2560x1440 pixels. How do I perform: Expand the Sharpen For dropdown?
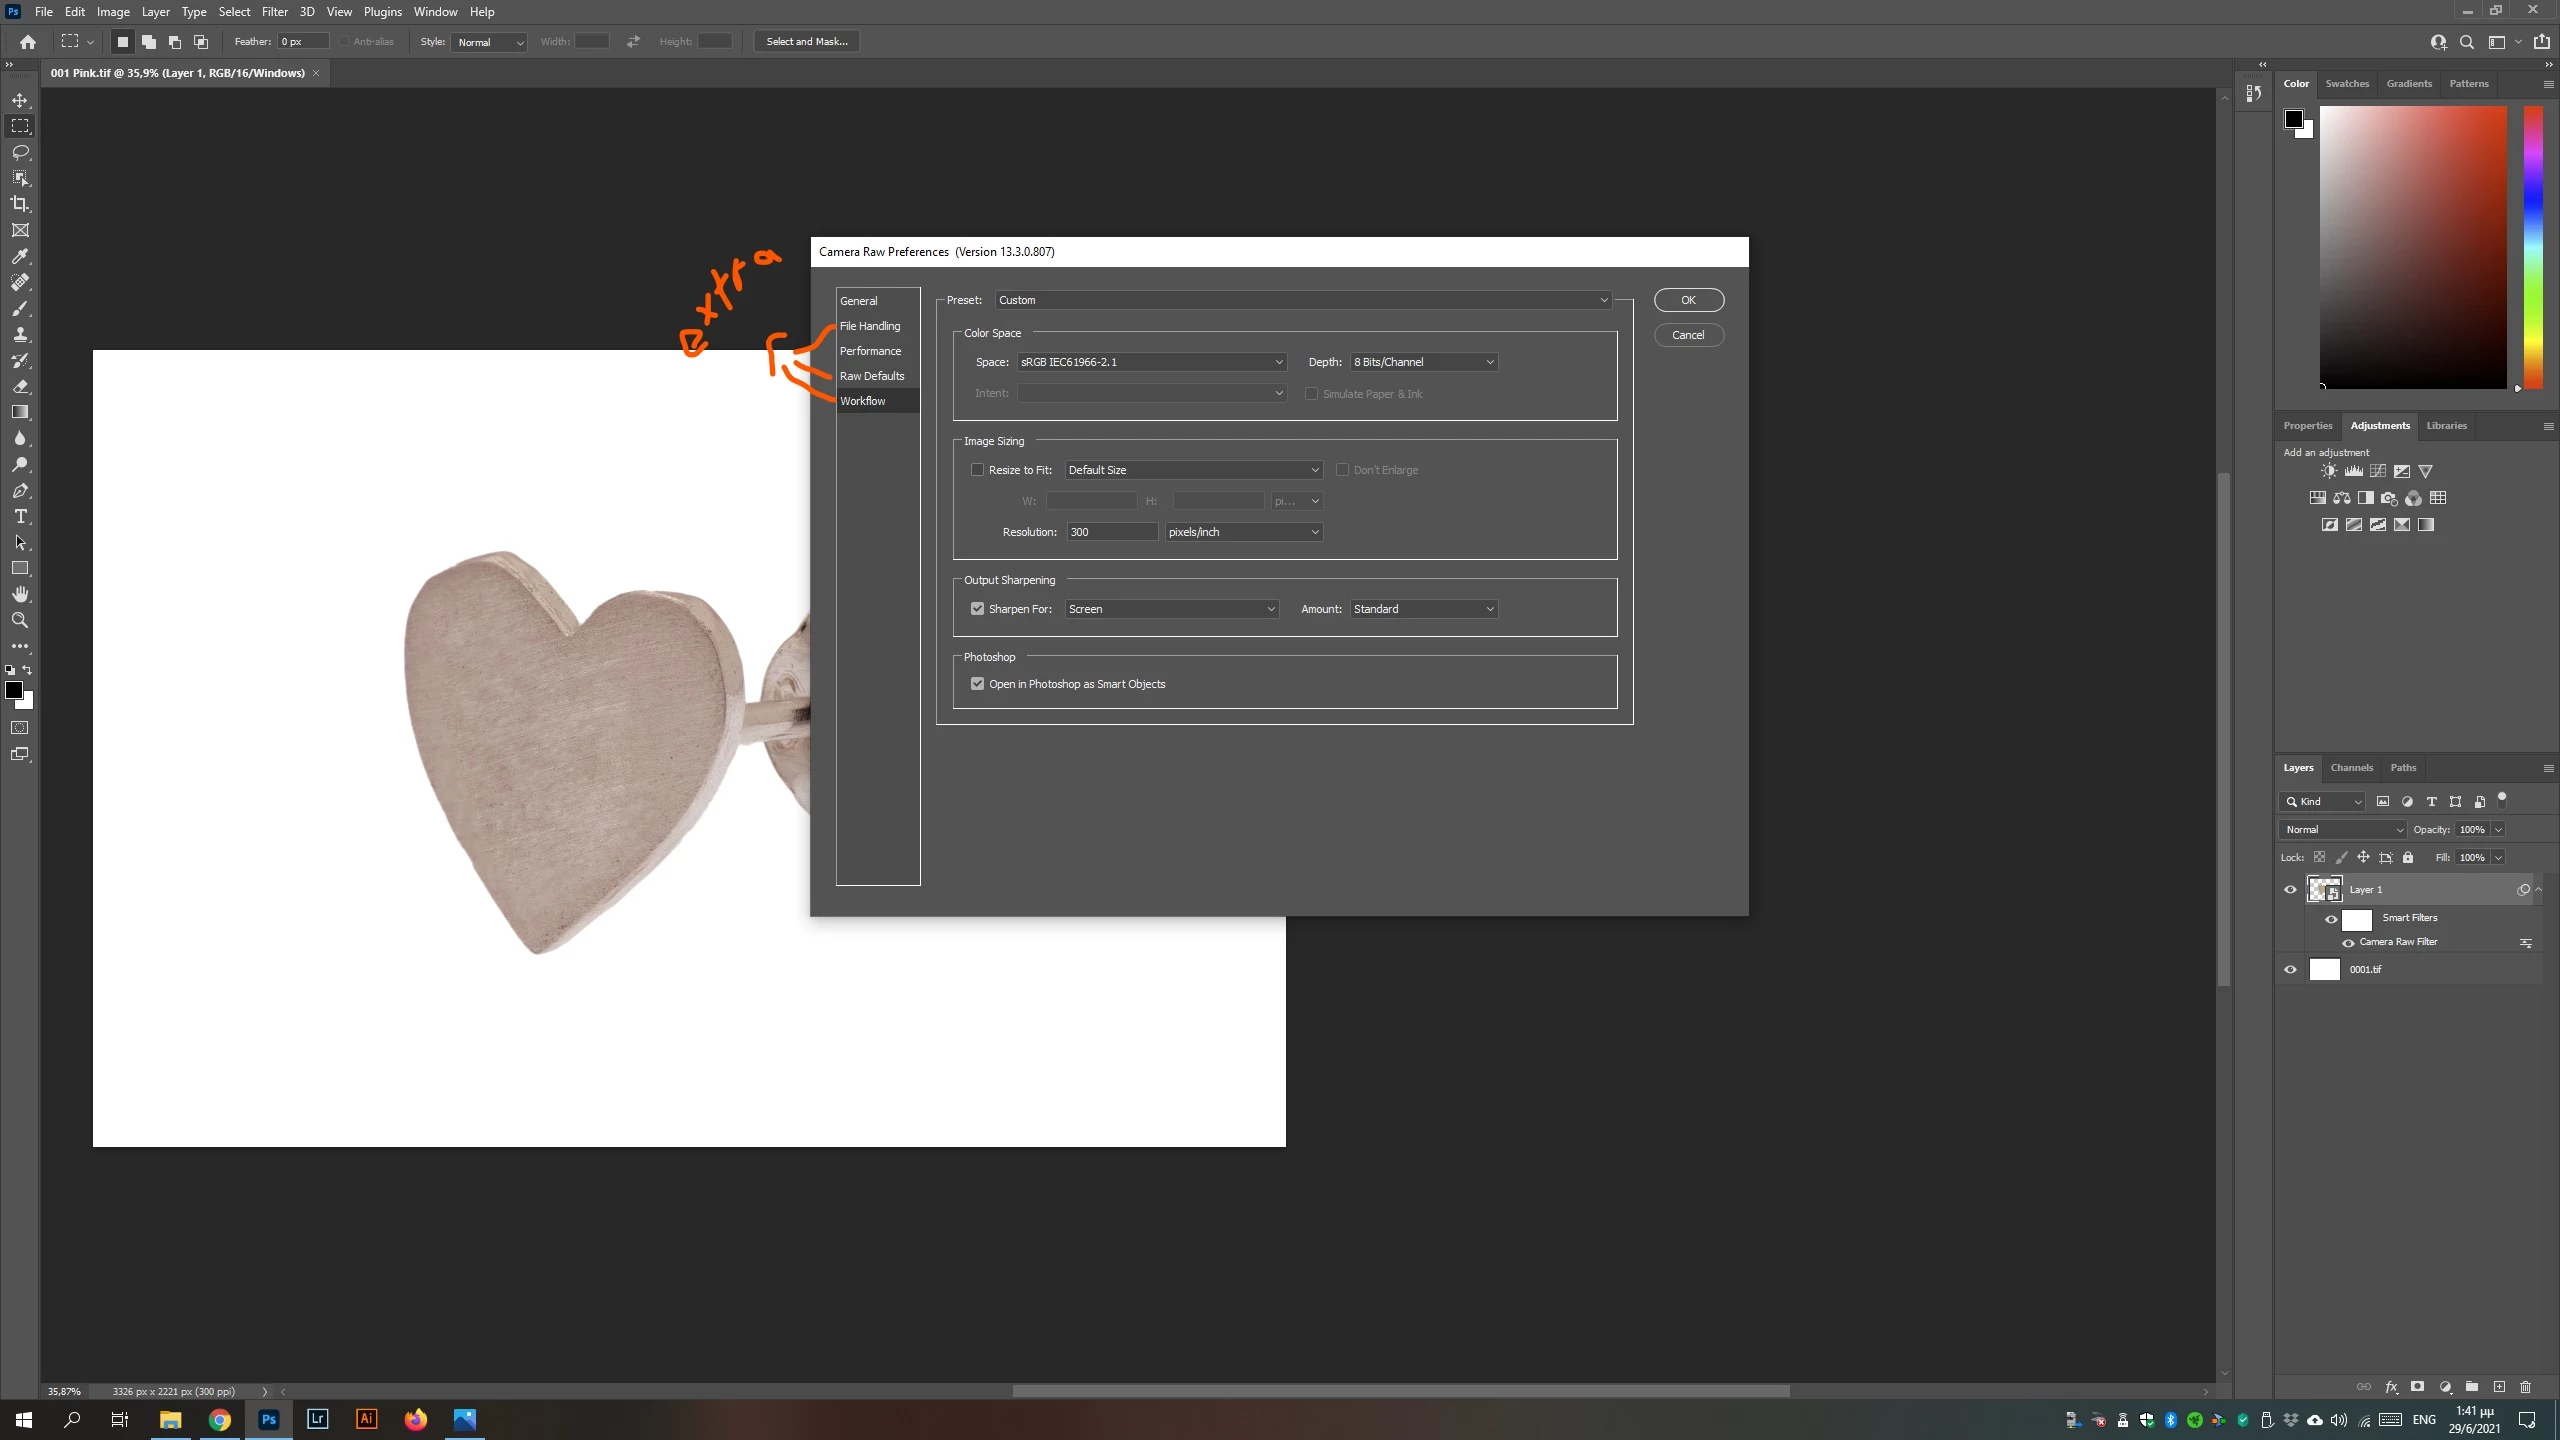coord(1171,609)
